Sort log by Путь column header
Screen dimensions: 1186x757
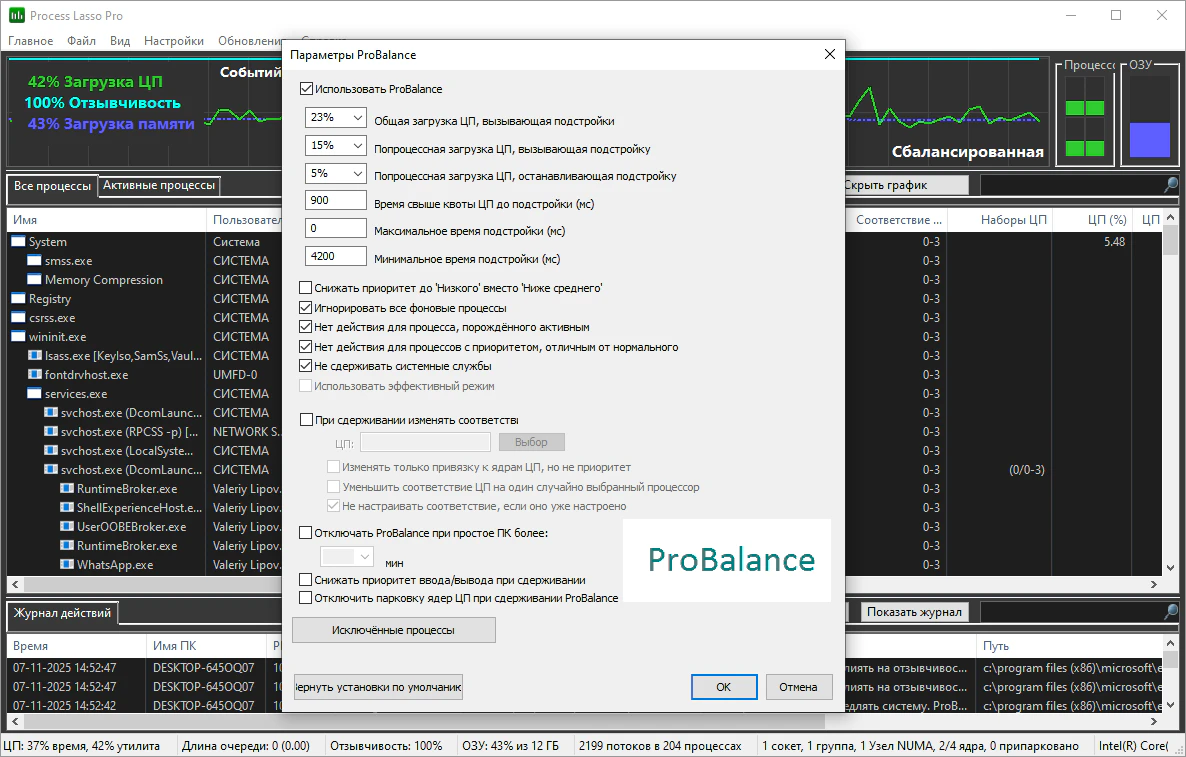(1069, 646)
